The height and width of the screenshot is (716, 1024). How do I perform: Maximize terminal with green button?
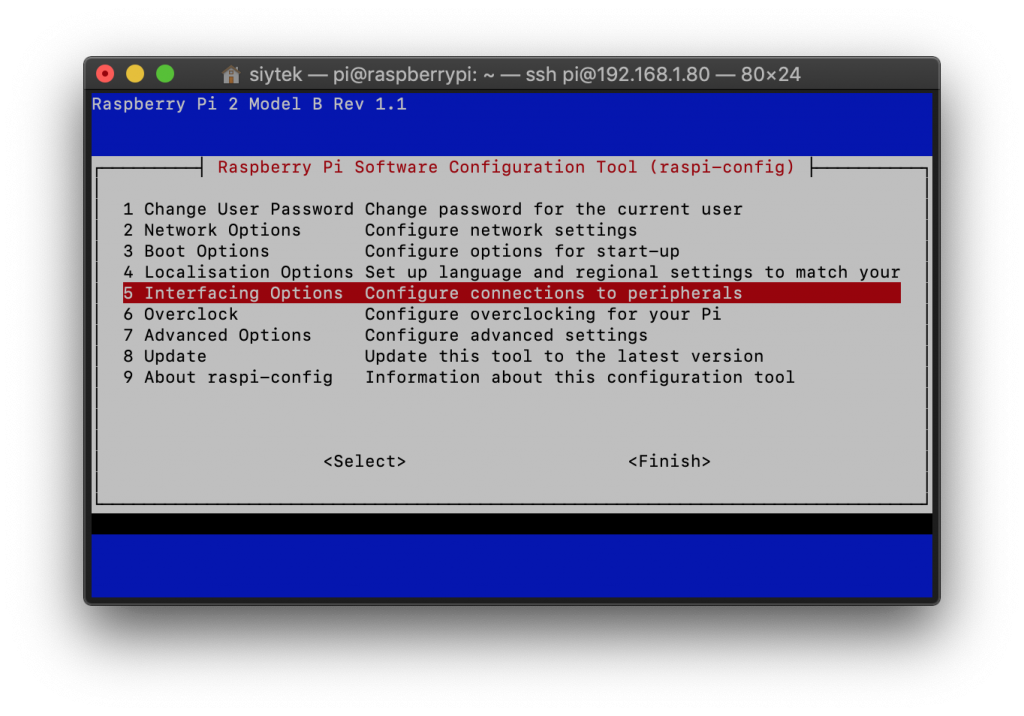(x=165, y=74)
